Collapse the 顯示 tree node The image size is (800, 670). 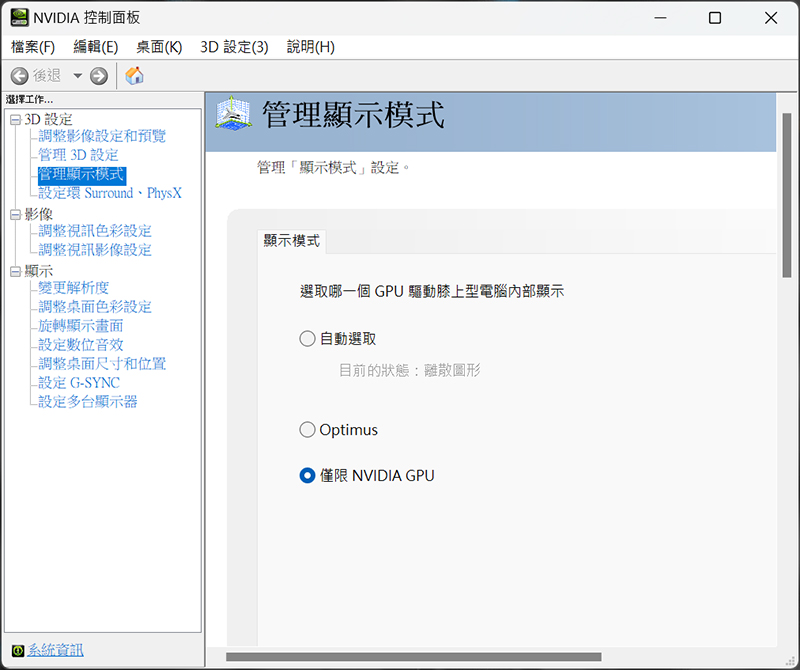pos(16,271)
